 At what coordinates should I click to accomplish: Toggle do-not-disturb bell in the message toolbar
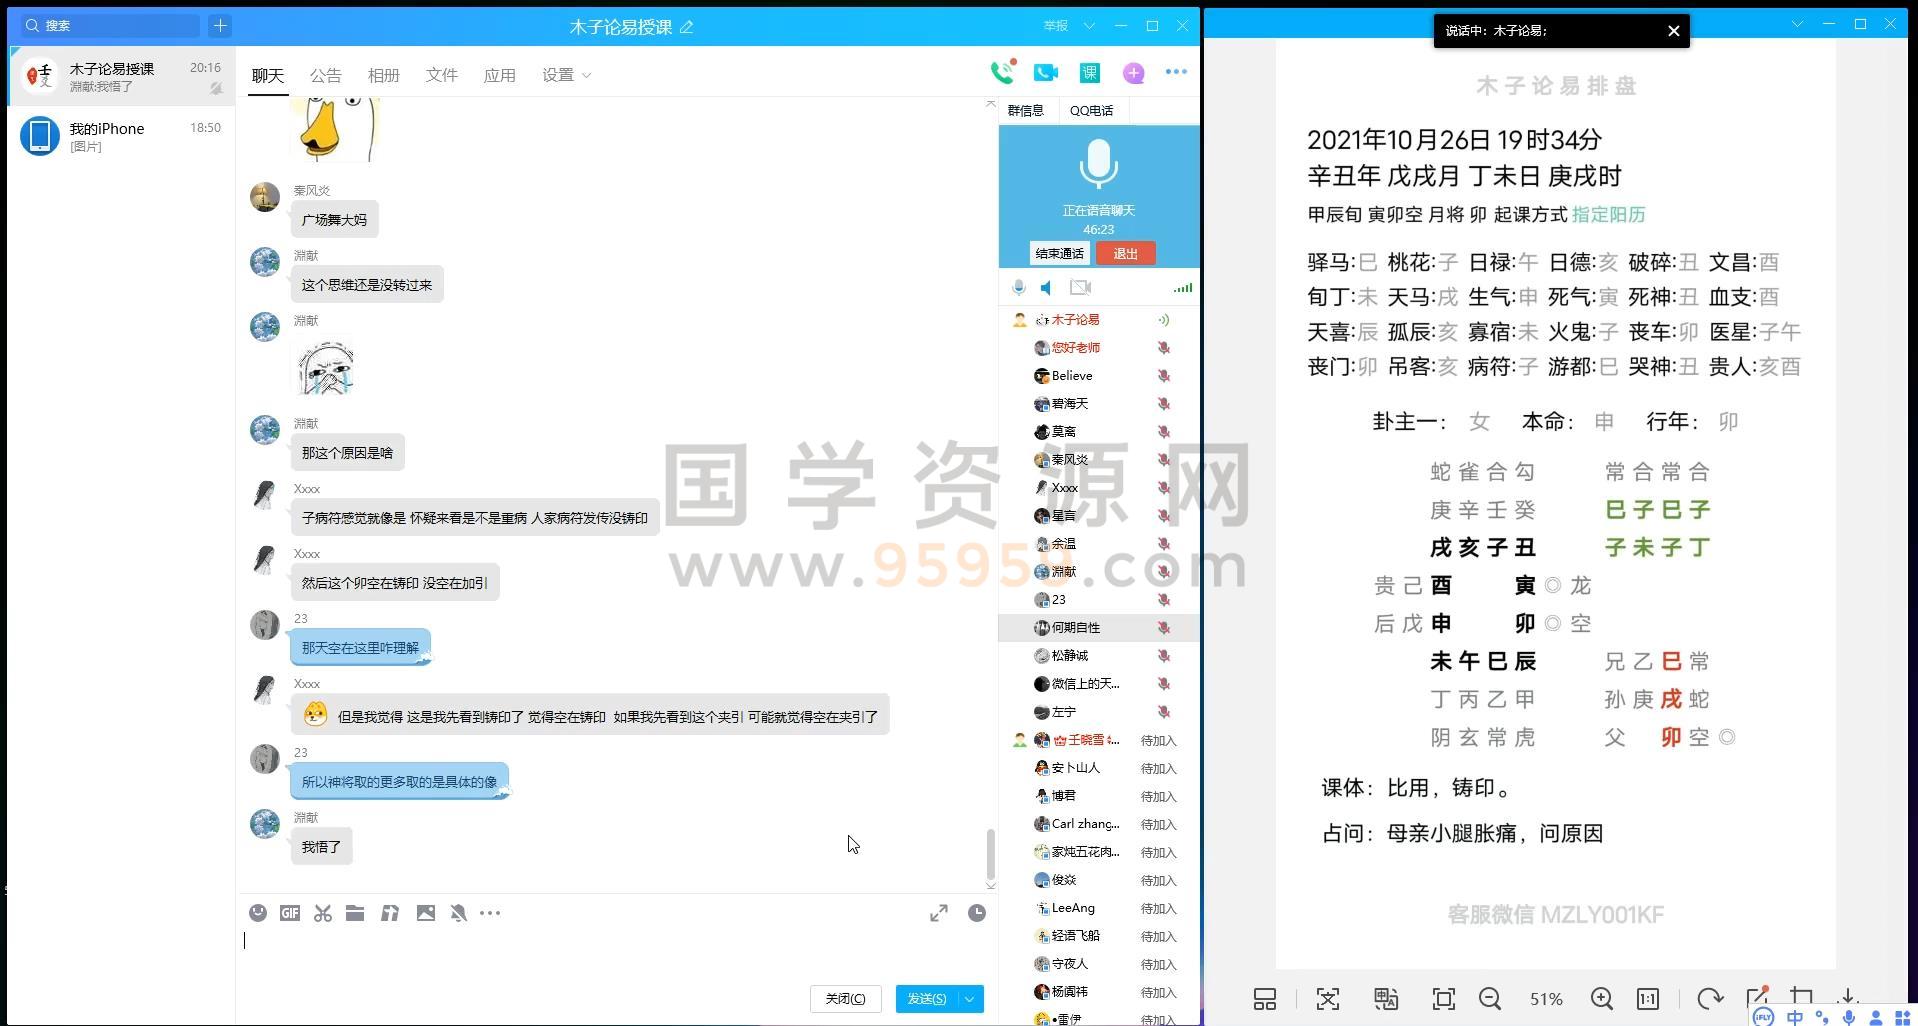point(458,913)
